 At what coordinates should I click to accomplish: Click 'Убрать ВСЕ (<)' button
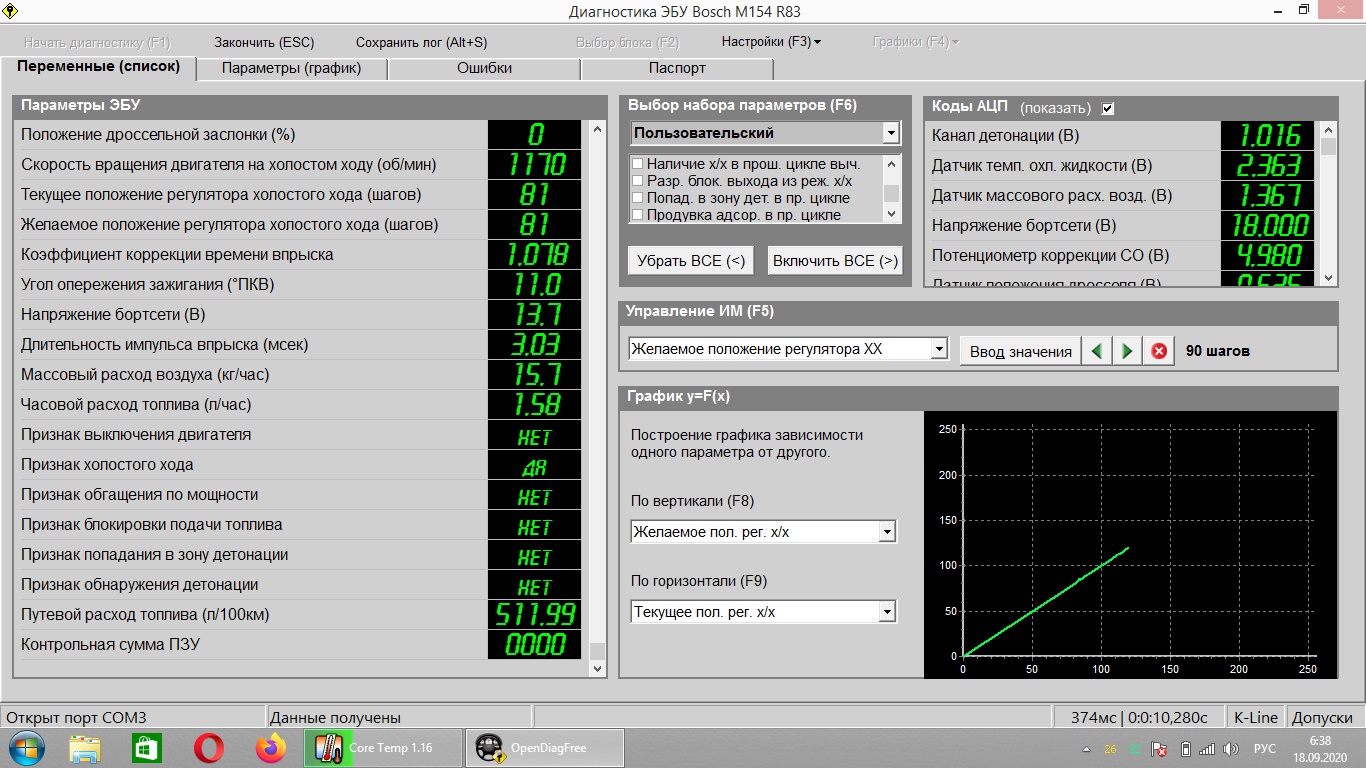tap(691, 261)
